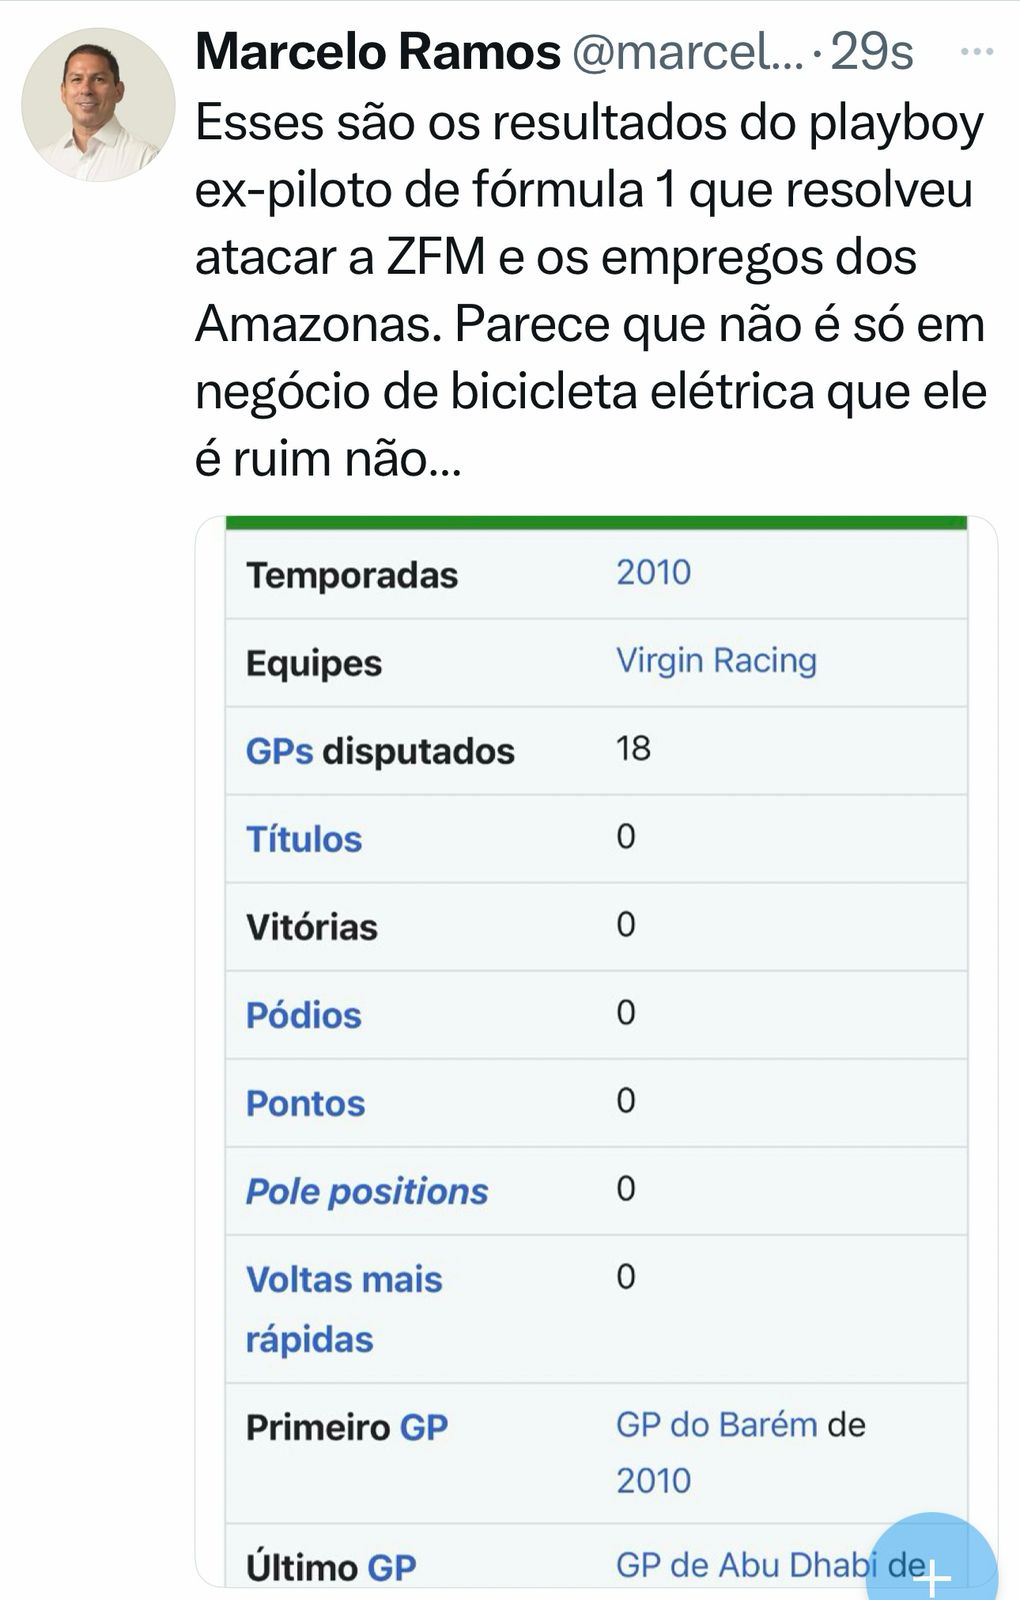
Task: Open the Pole positions link
Action: 367,1191
